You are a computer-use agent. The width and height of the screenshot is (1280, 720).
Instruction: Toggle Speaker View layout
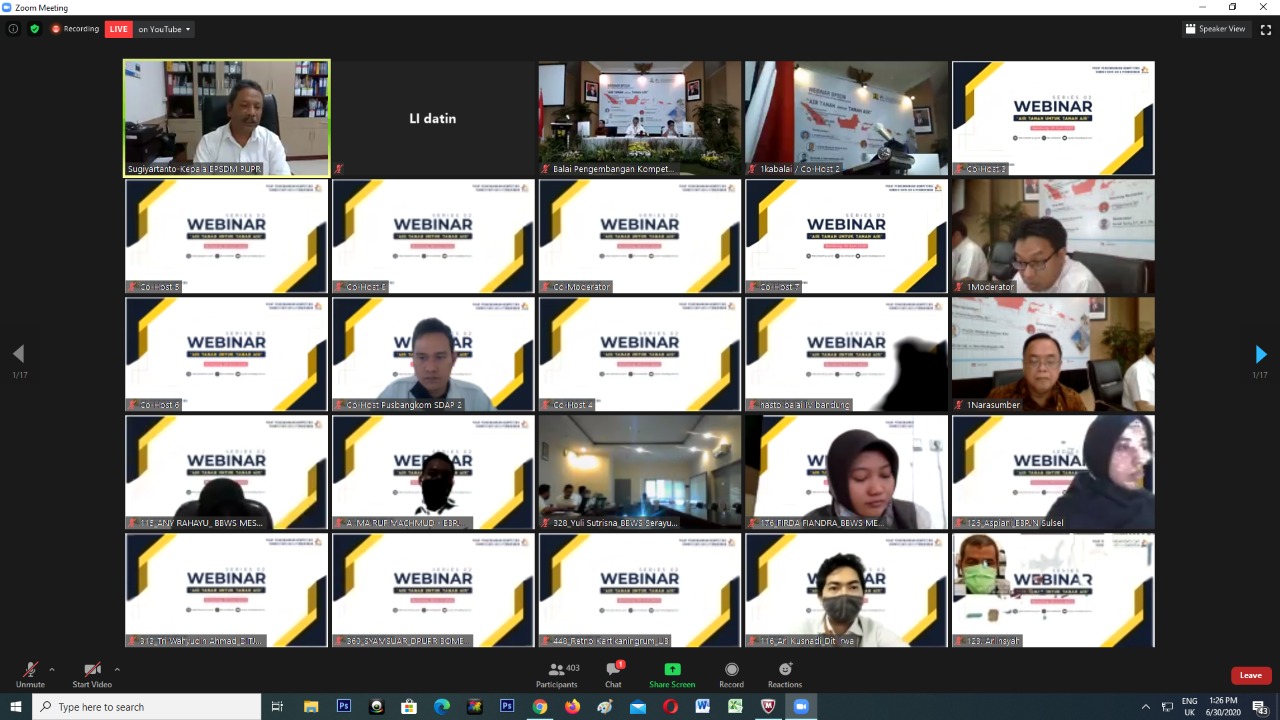point(1215,29)
